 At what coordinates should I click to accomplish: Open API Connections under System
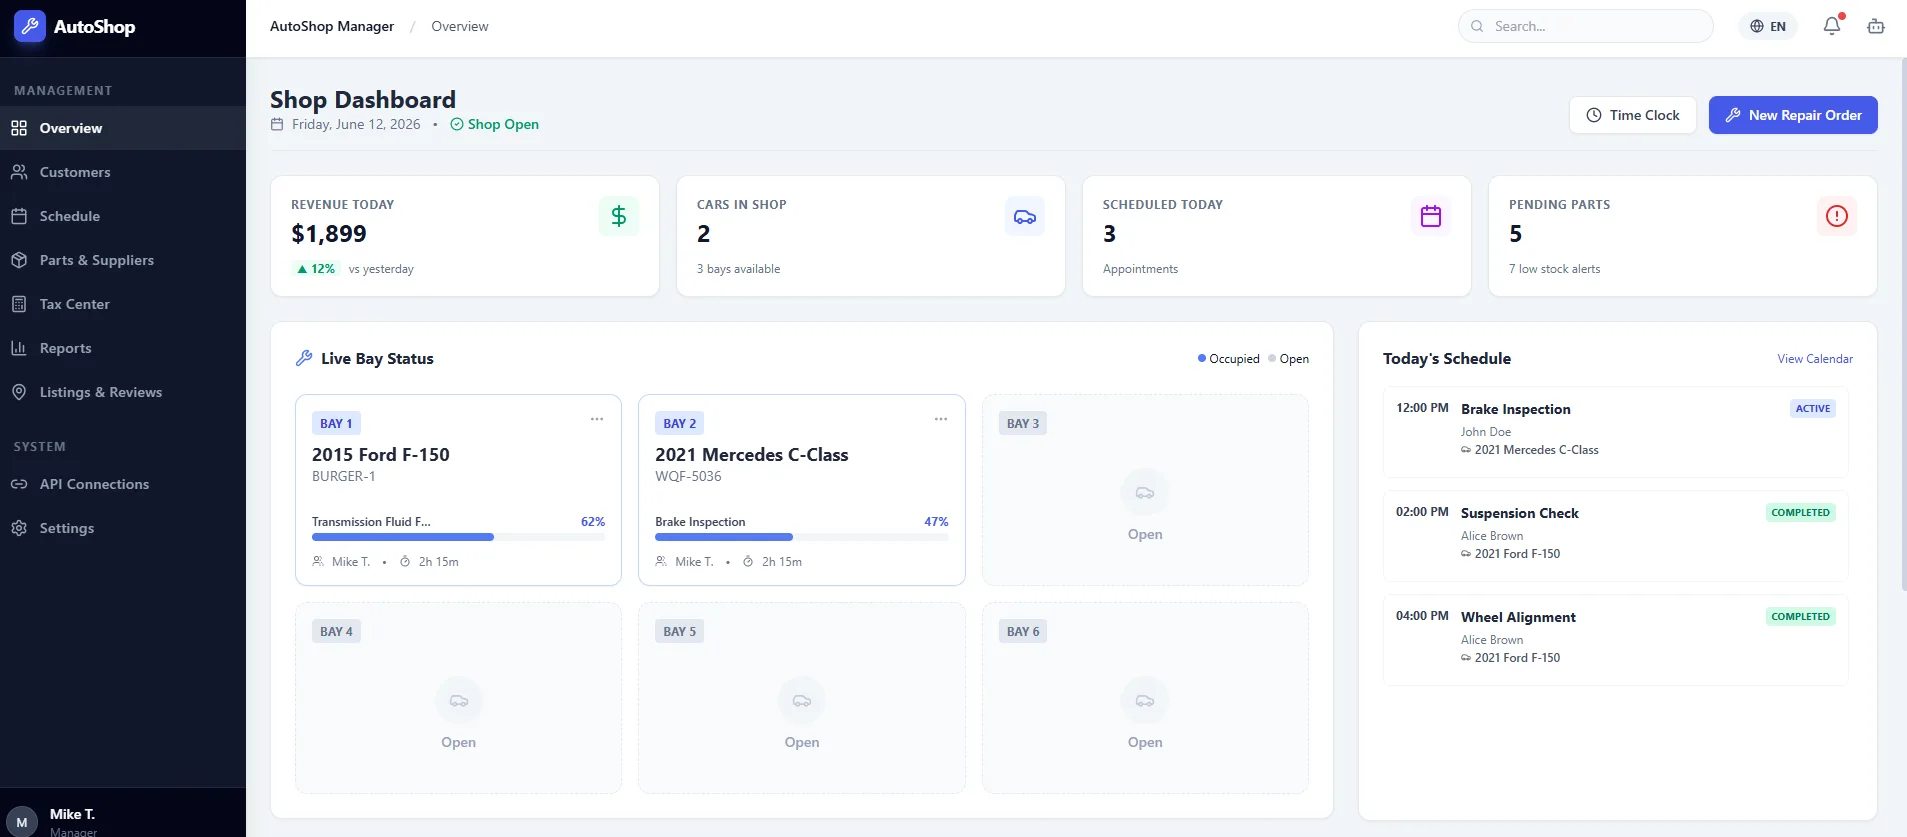coord(123,484)
